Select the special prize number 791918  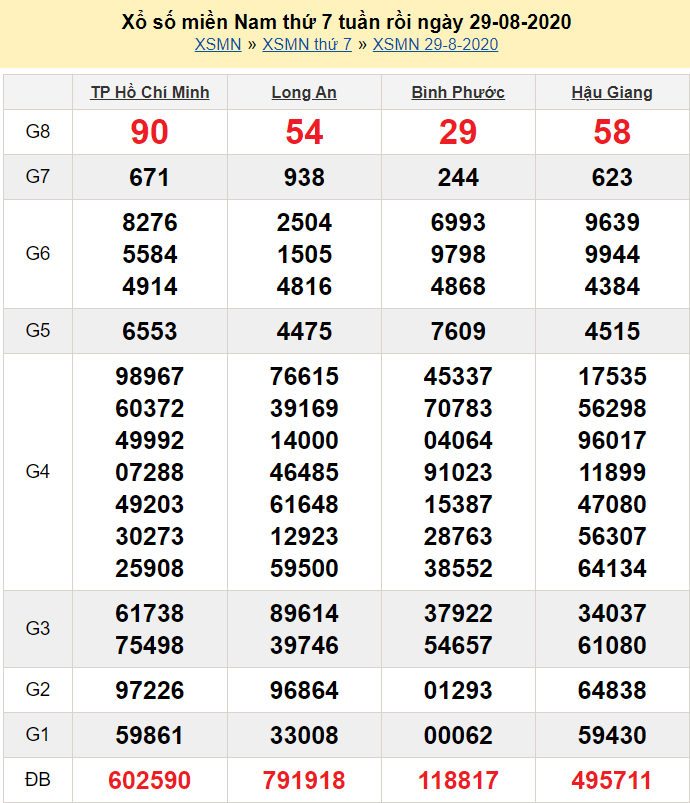[304, 780]
